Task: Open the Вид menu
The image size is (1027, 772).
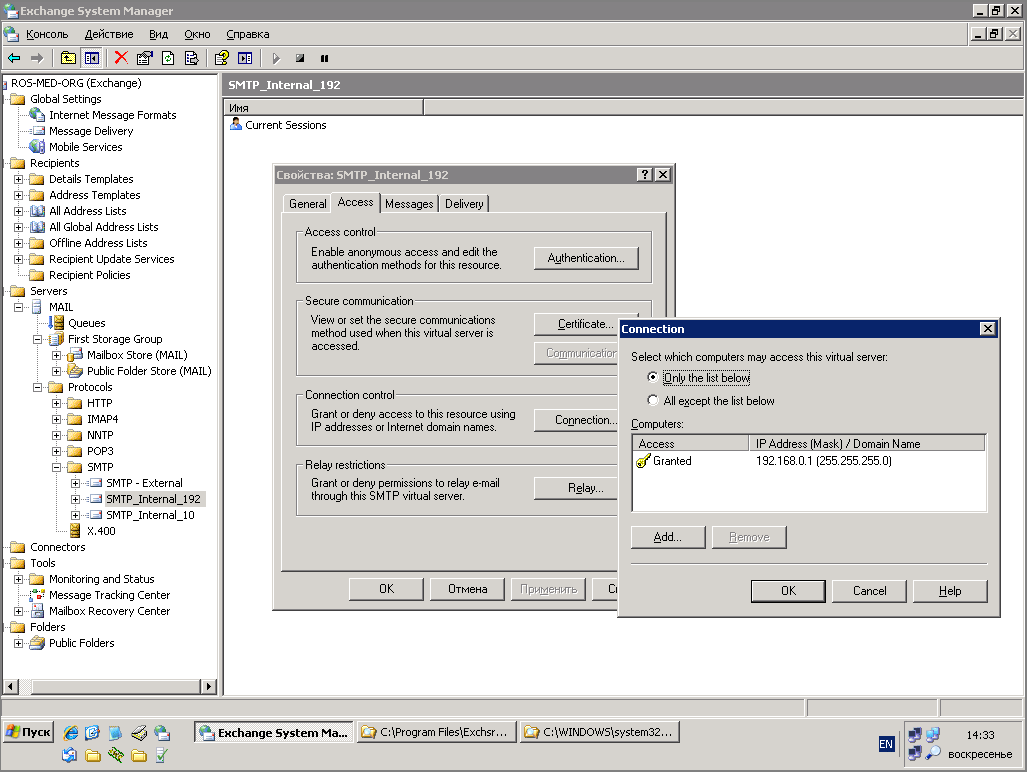Action: [x=159, y=35]
